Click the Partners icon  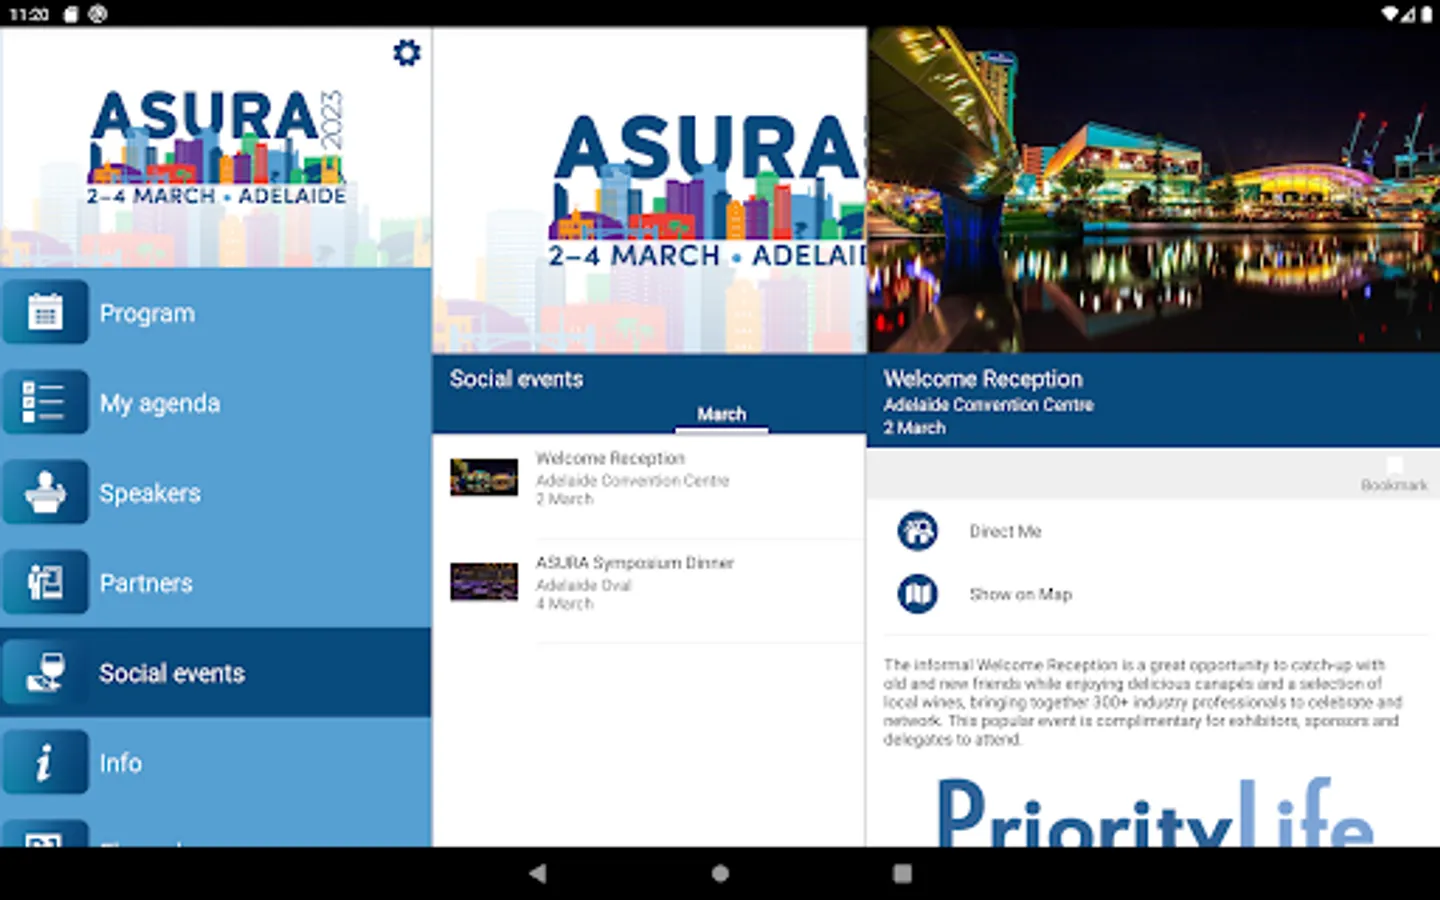pyautogui.click(x=45, y=583)
